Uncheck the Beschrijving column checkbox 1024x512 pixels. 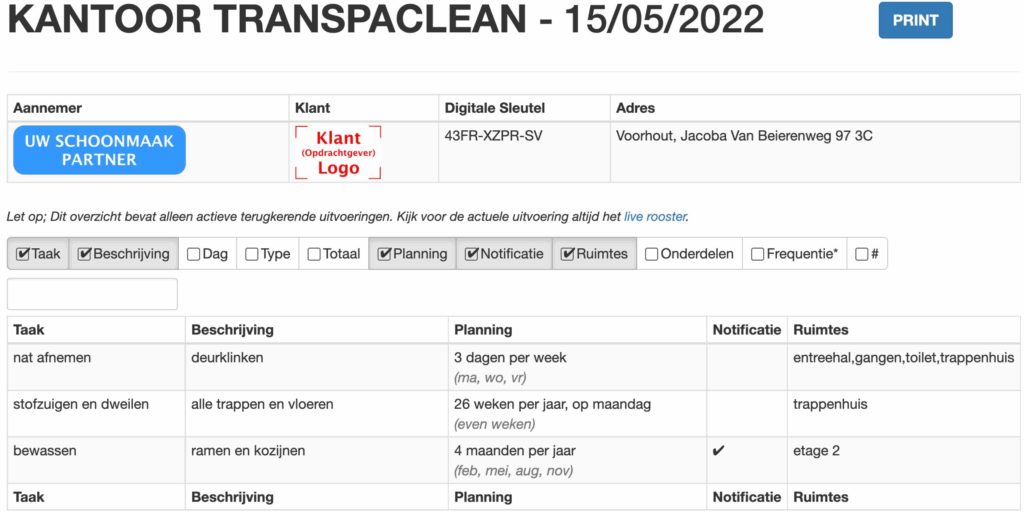point(85,254)
